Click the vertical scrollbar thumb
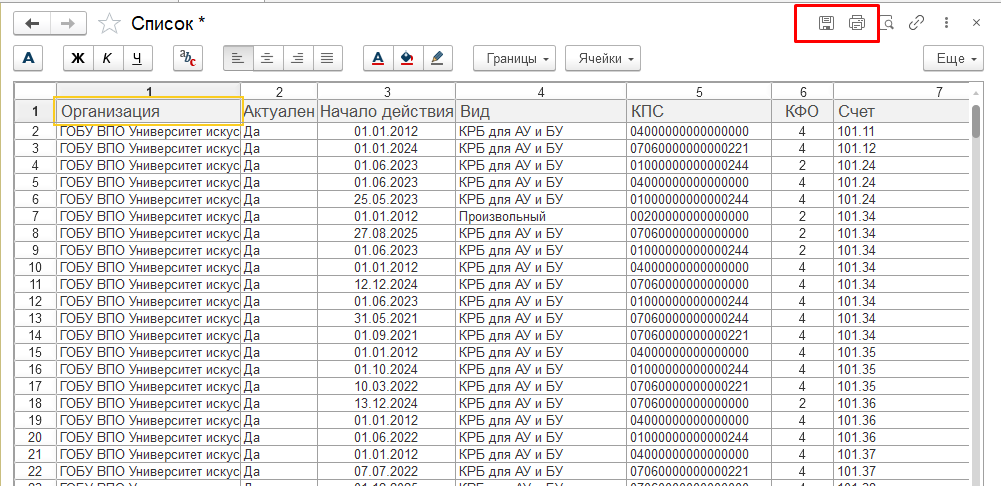The height and width of the screenshot is (486, 1001). pos(976,121)
